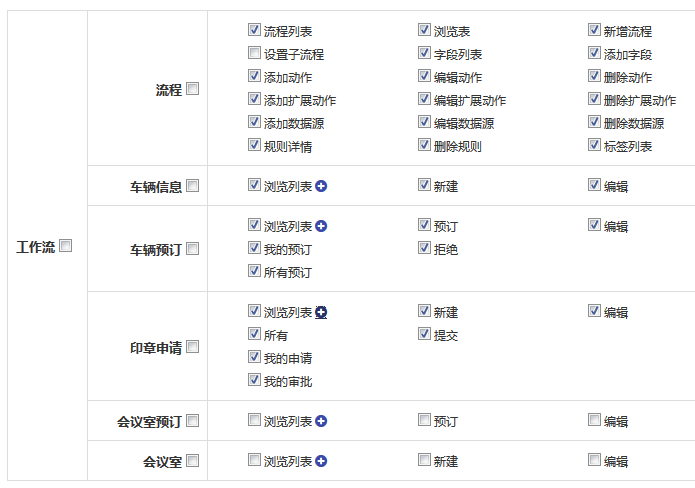Viewport: 695px width, 488px height.
Task: Uncheck the 新增流程 checkbox
Action: pos(594,30)
